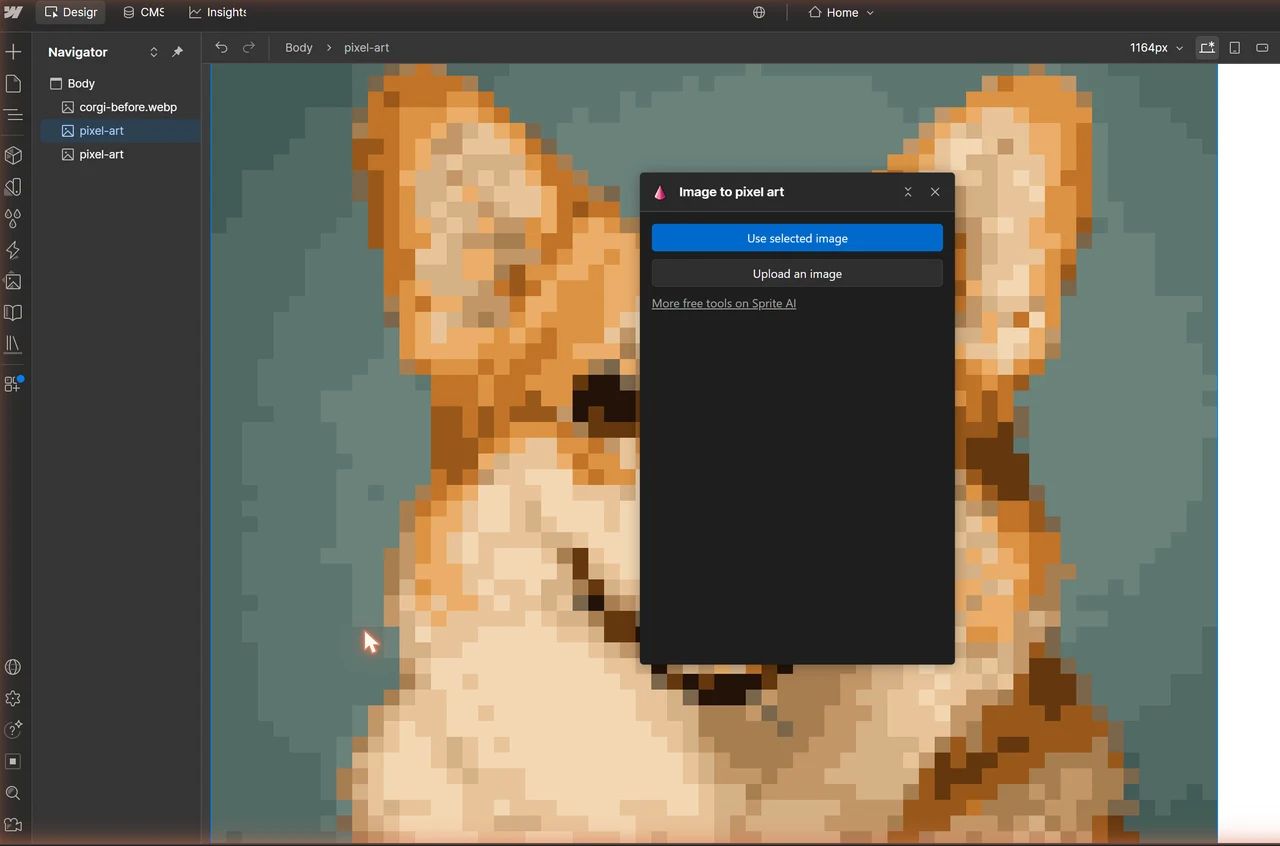Image resolution: width=1280 pixels, height=846 pixels.
Task: Switch to the tablet breakpoint
Action: click(x=1235, y=47)
